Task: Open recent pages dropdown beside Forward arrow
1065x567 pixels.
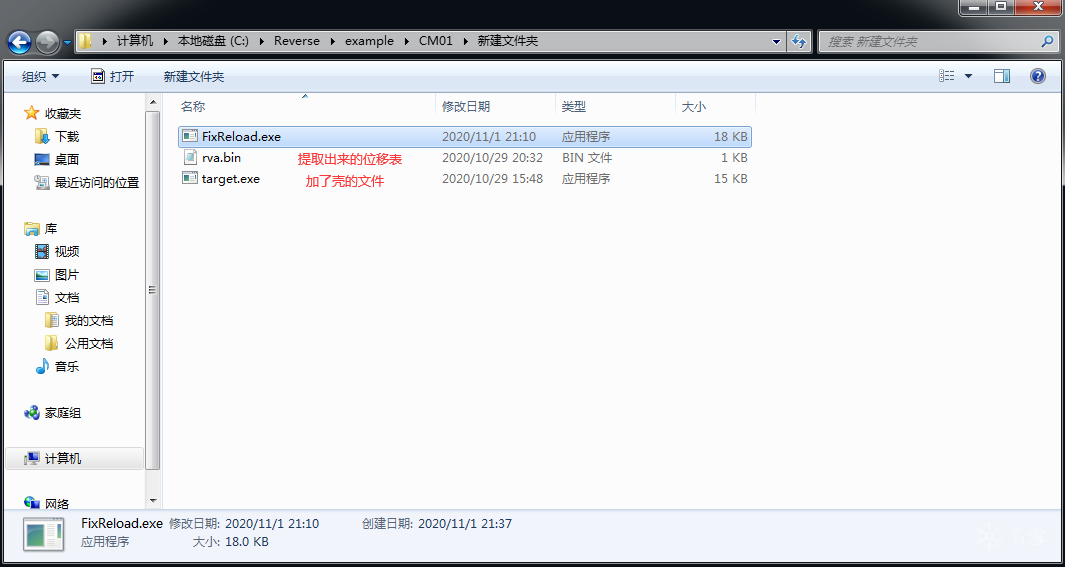Action: point(67,43)
